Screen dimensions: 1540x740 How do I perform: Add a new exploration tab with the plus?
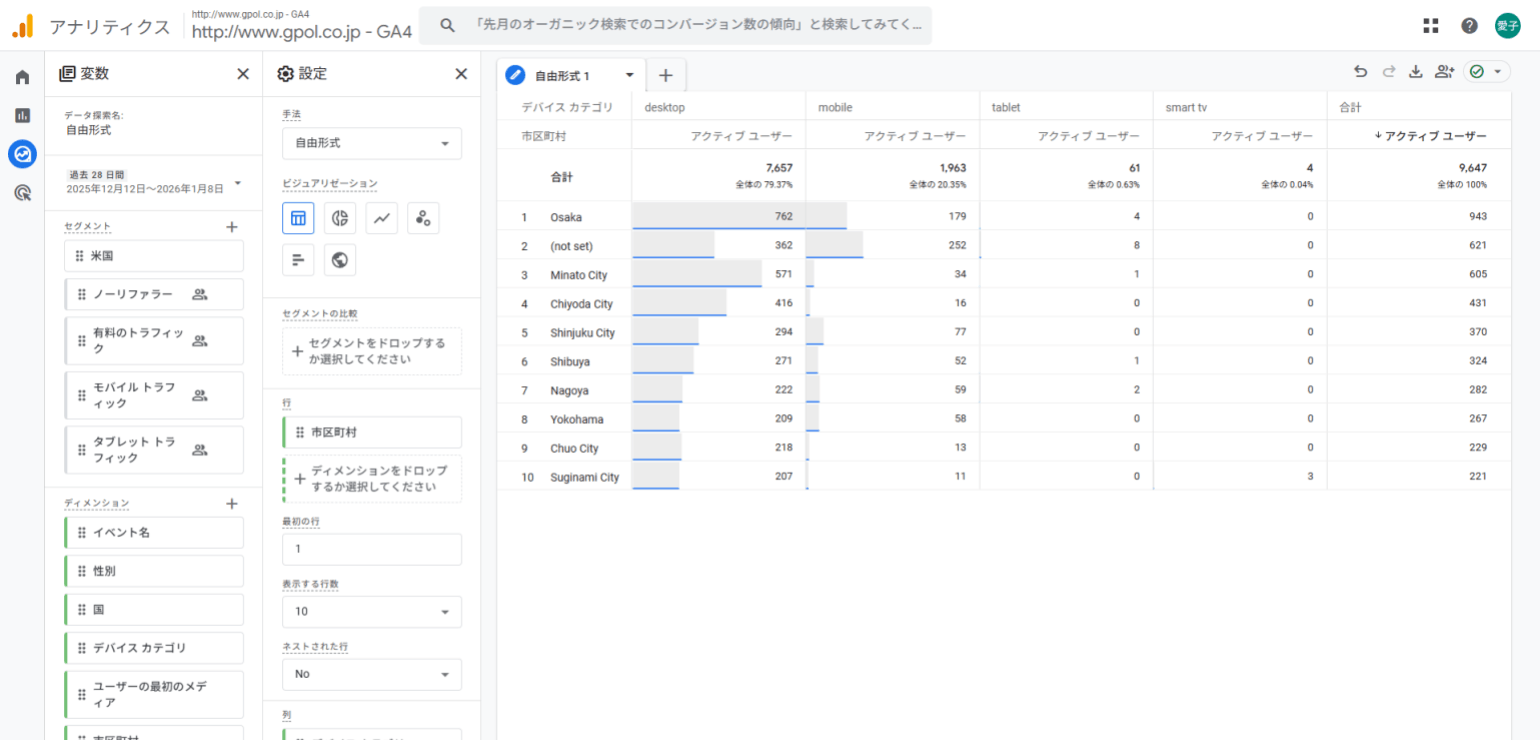(666, 74)
